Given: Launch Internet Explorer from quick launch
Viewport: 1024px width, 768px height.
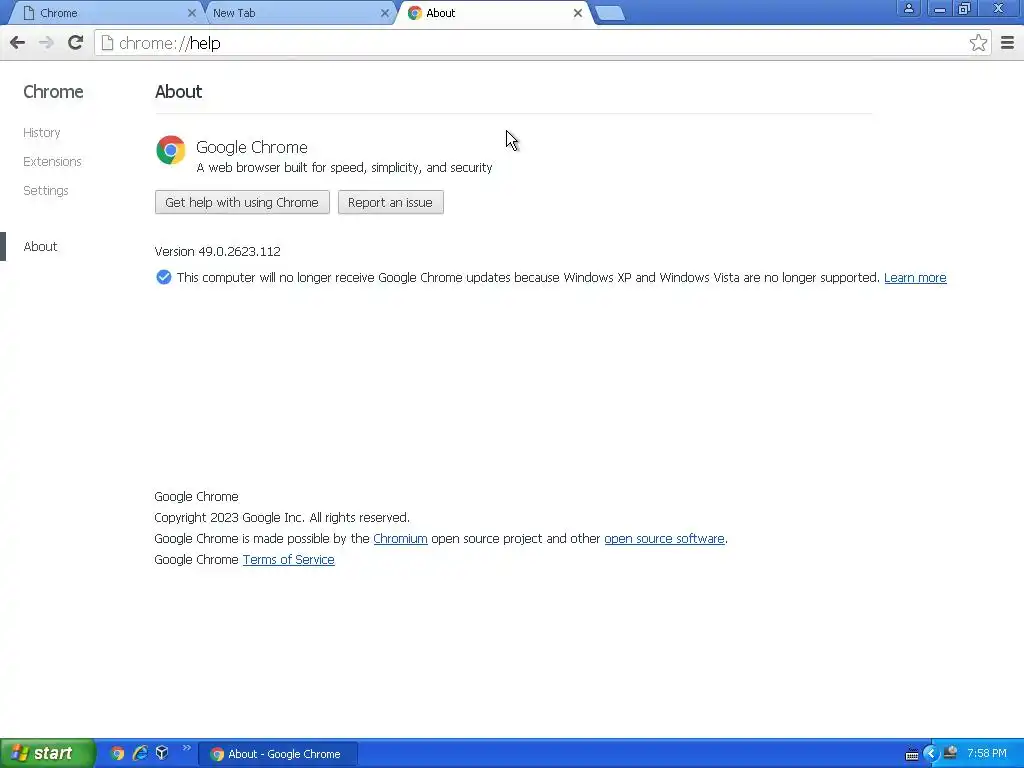Looking at the screenshot, I should 140,754.
